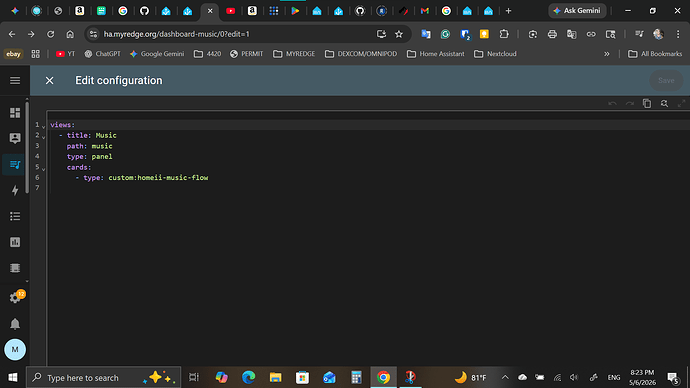This screenshot has width=690, height=388.
Task: Go to the browser home page
Action: click(70, 34)
